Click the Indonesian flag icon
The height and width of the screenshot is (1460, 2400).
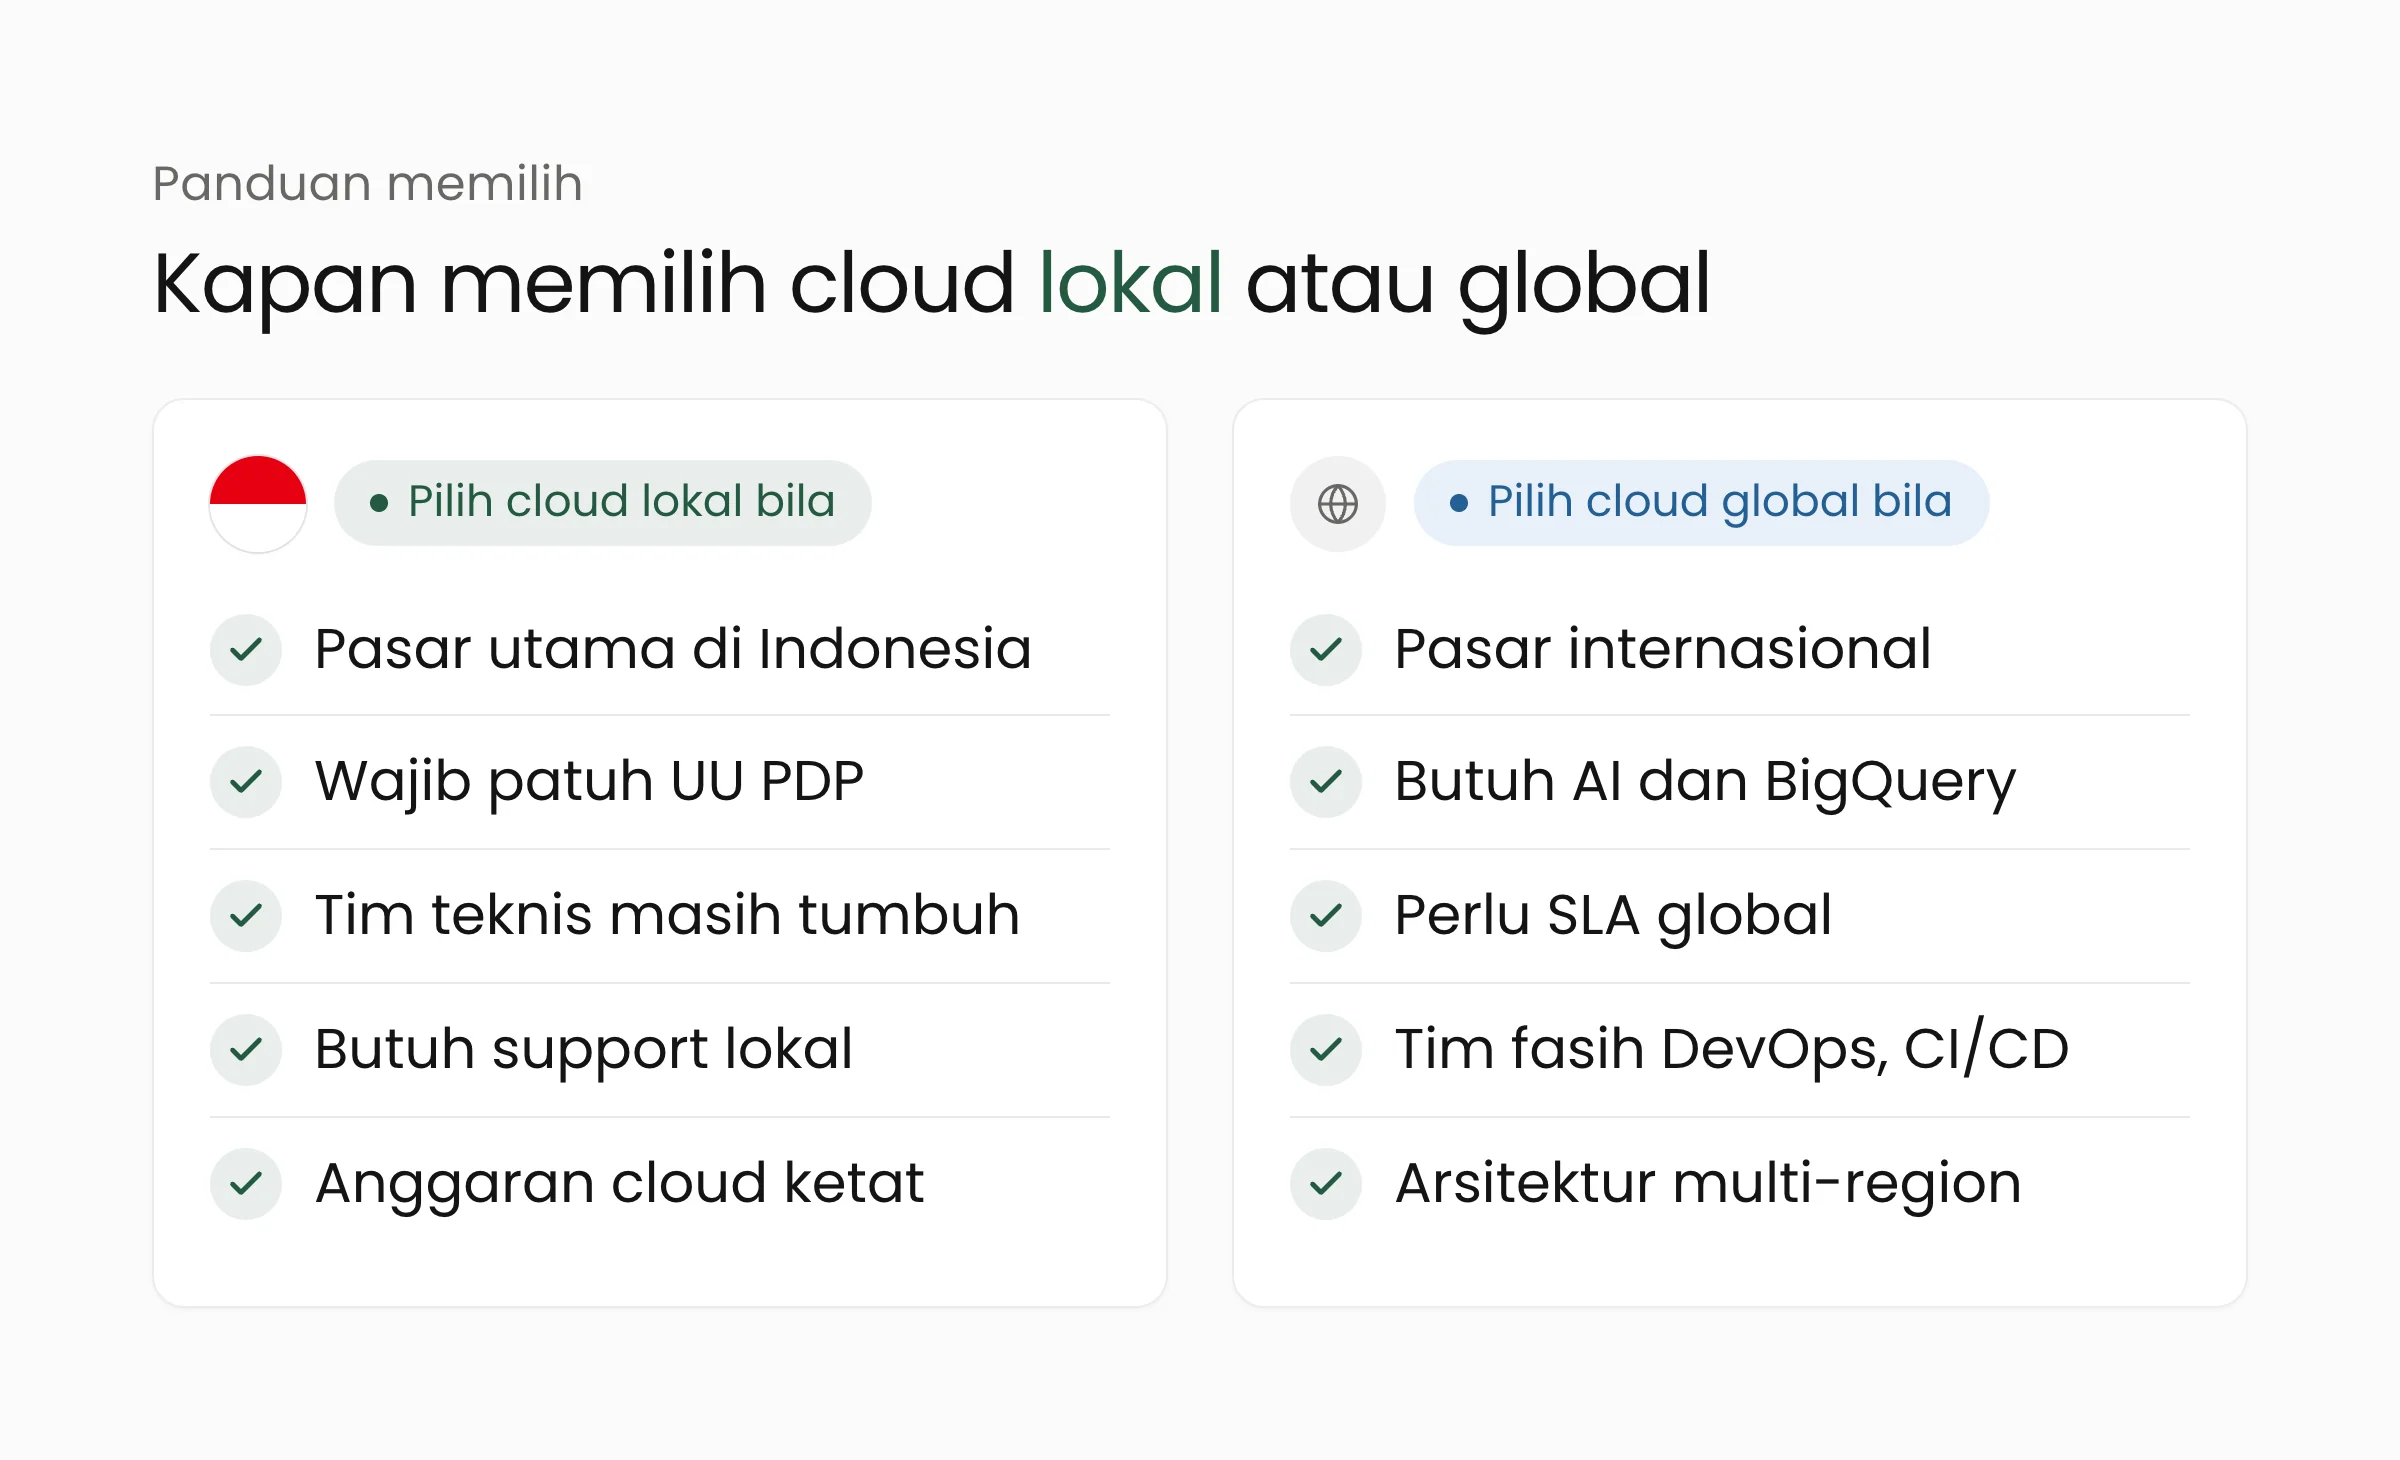[258, 503]
